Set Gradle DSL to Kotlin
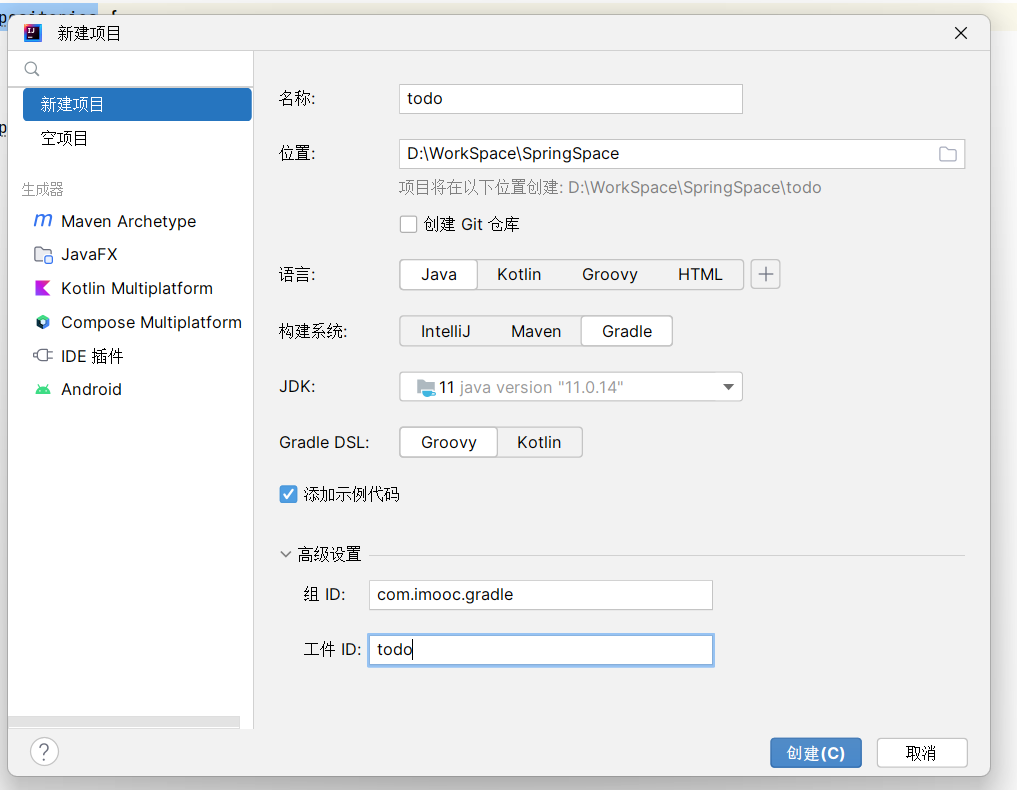1017x790 pixels. click(x=539, y=442)
